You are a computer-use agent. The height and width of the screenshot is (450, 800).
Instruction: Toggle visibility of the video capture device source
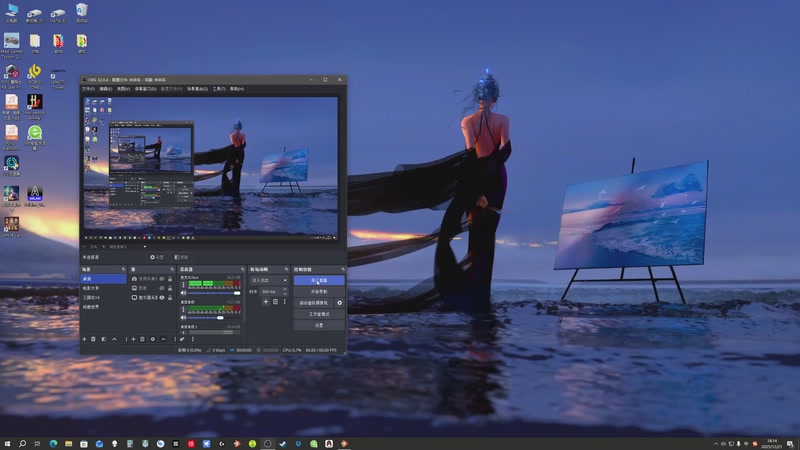pyautogui.click(x=162, y=279)
